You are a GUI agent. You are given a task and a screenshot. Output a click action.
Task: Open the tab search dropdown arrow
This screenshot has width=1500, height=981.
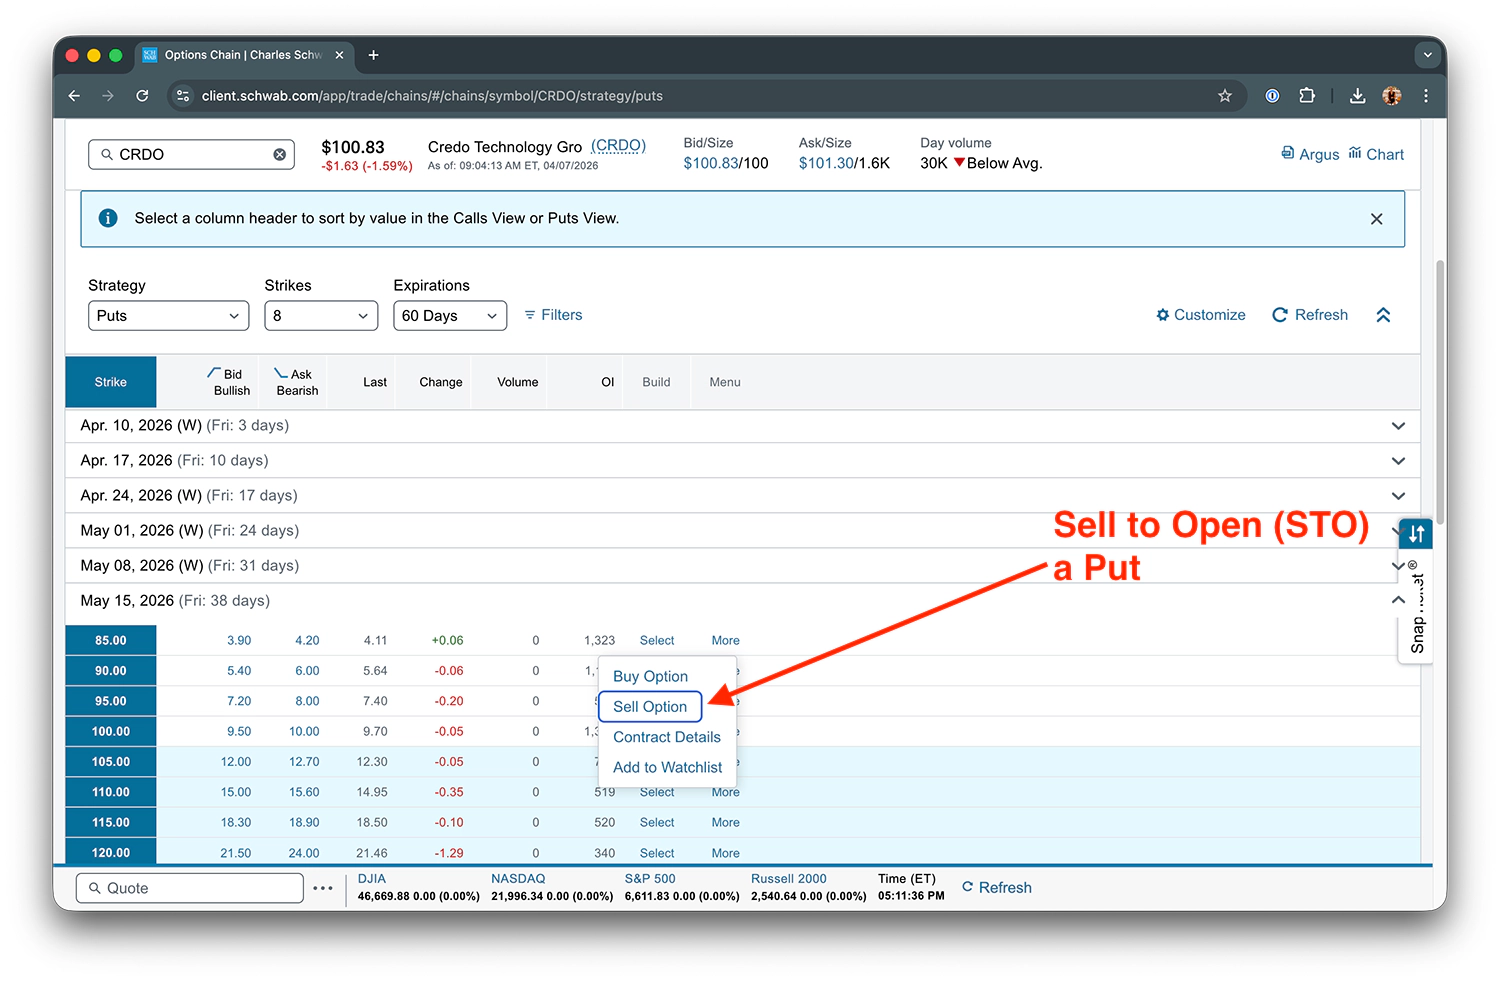[1426, 55]
